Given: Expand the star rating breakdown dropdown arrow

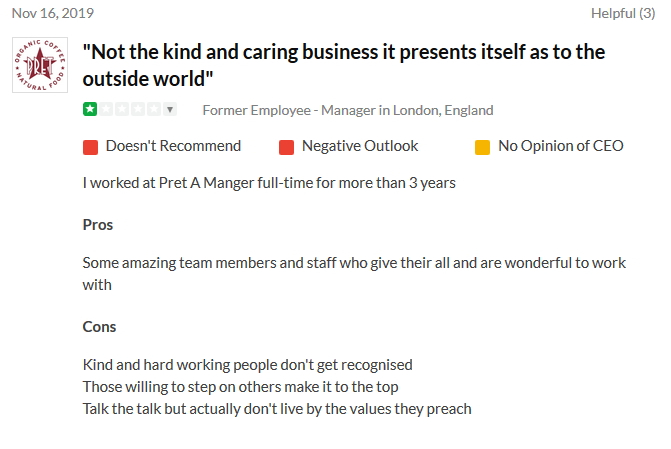Looking at the screenshot, I should pyautogui.click(x=170, y=109).
